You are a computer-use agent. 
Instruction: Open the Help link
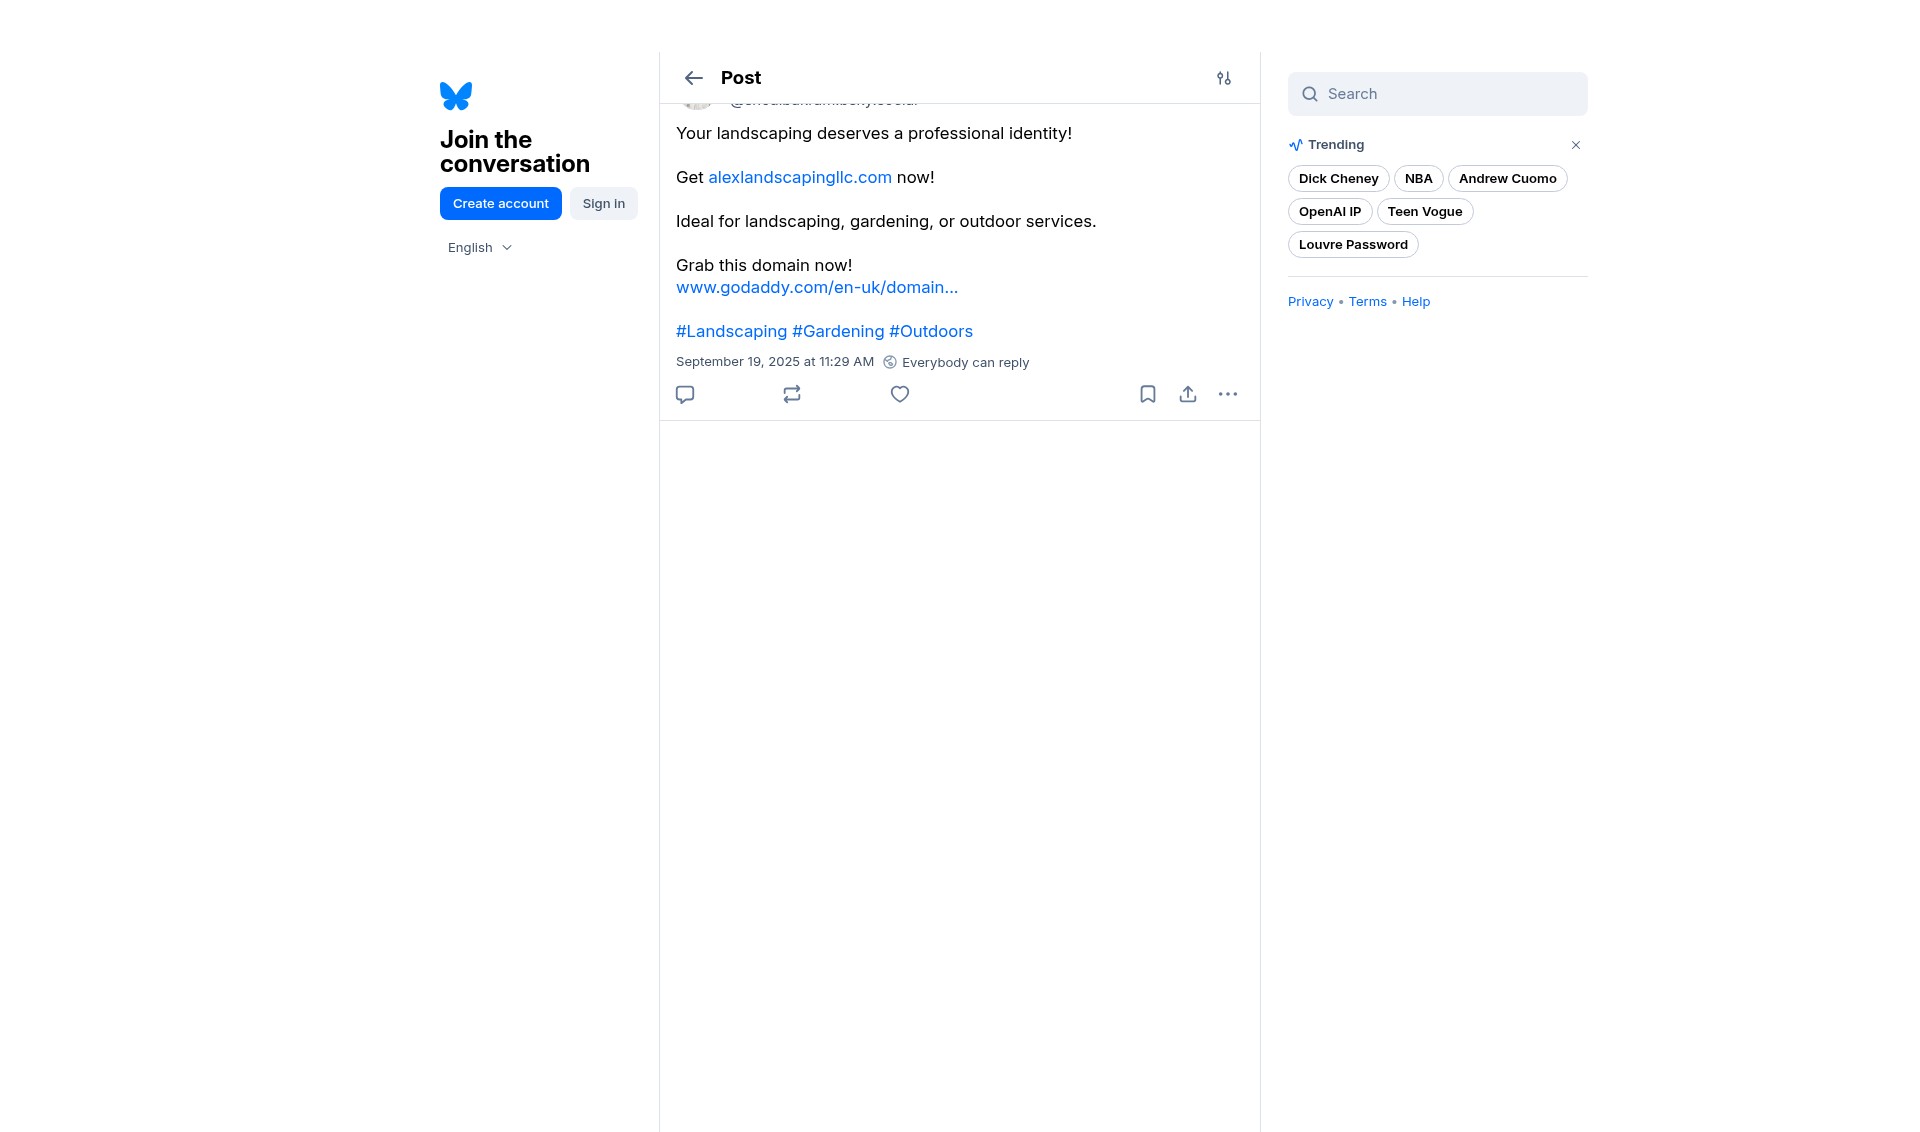(1416, 302)
